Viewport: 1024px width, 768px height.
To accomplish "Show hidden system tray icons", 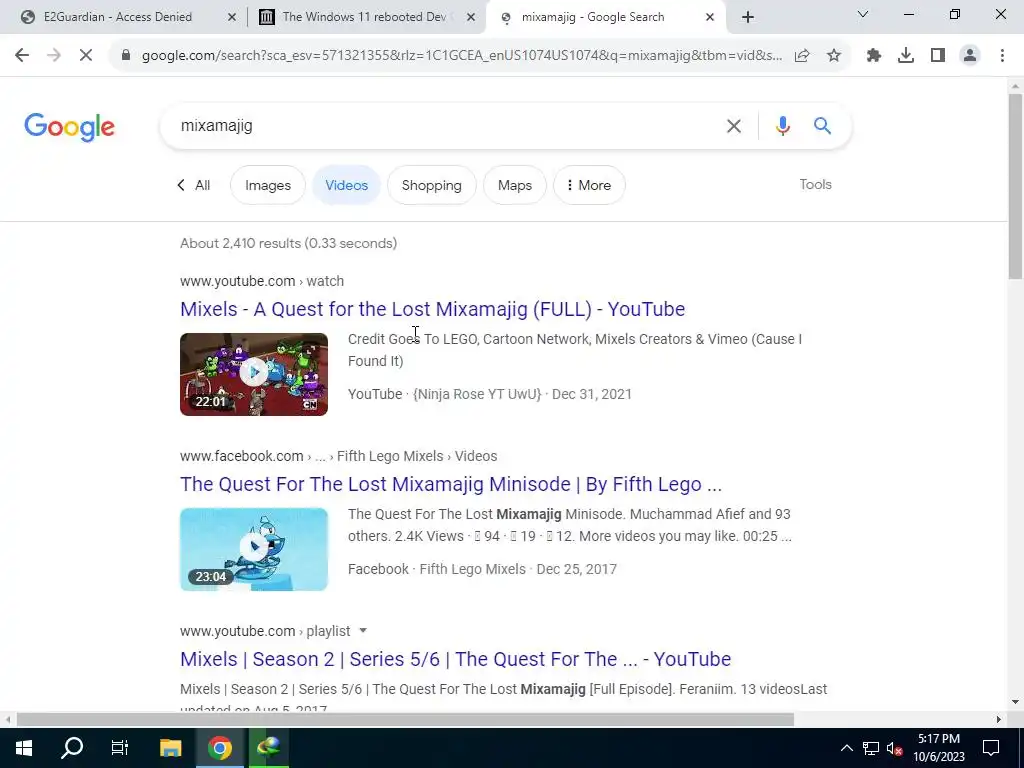I will [846, 748].
